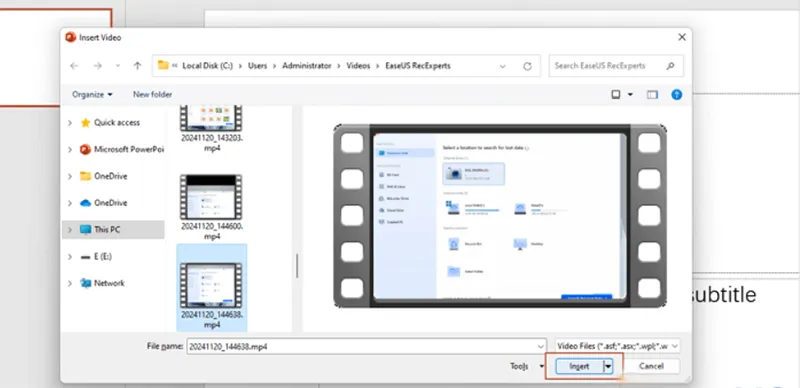Viewport: 800px width, 388px height.
Task: Open the recent locations chevron
Action: point(118,66)
